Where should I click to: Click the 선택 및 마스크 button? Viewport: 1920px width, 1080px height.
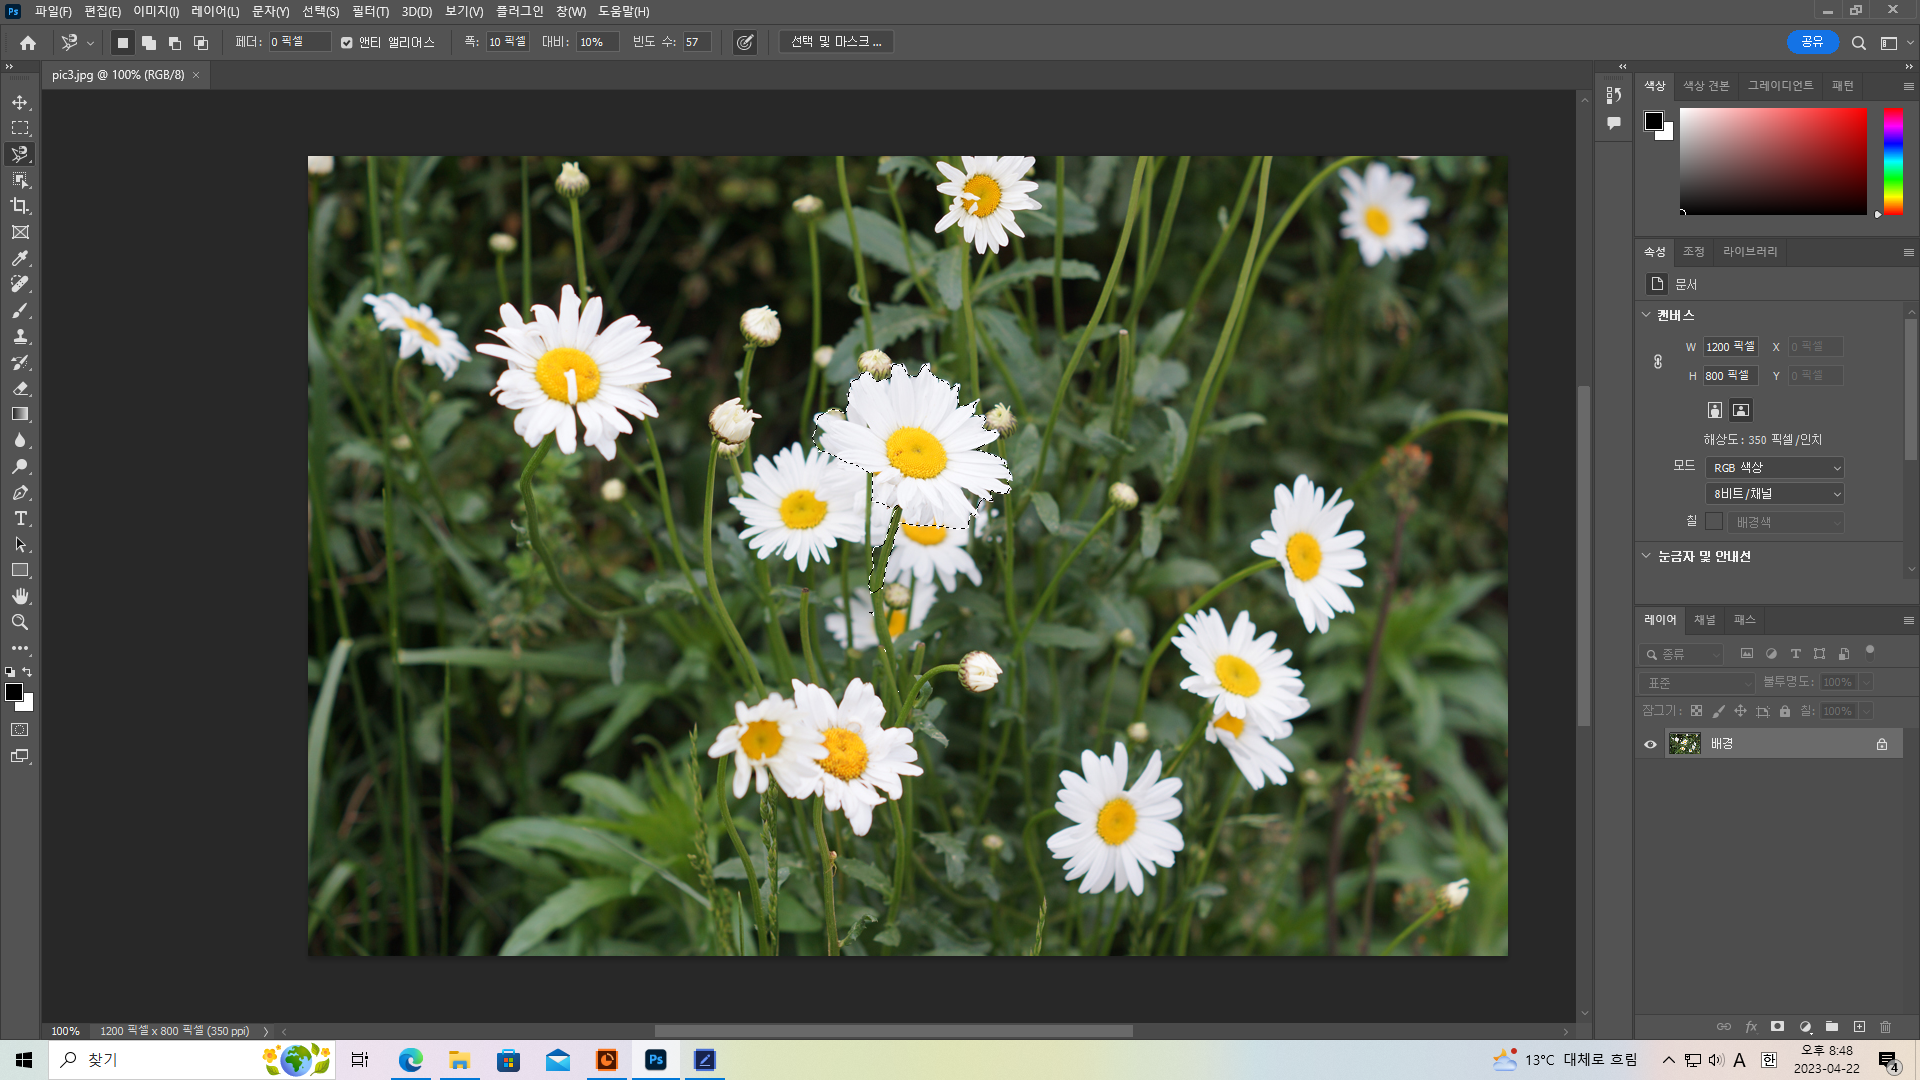coord(836,42)
